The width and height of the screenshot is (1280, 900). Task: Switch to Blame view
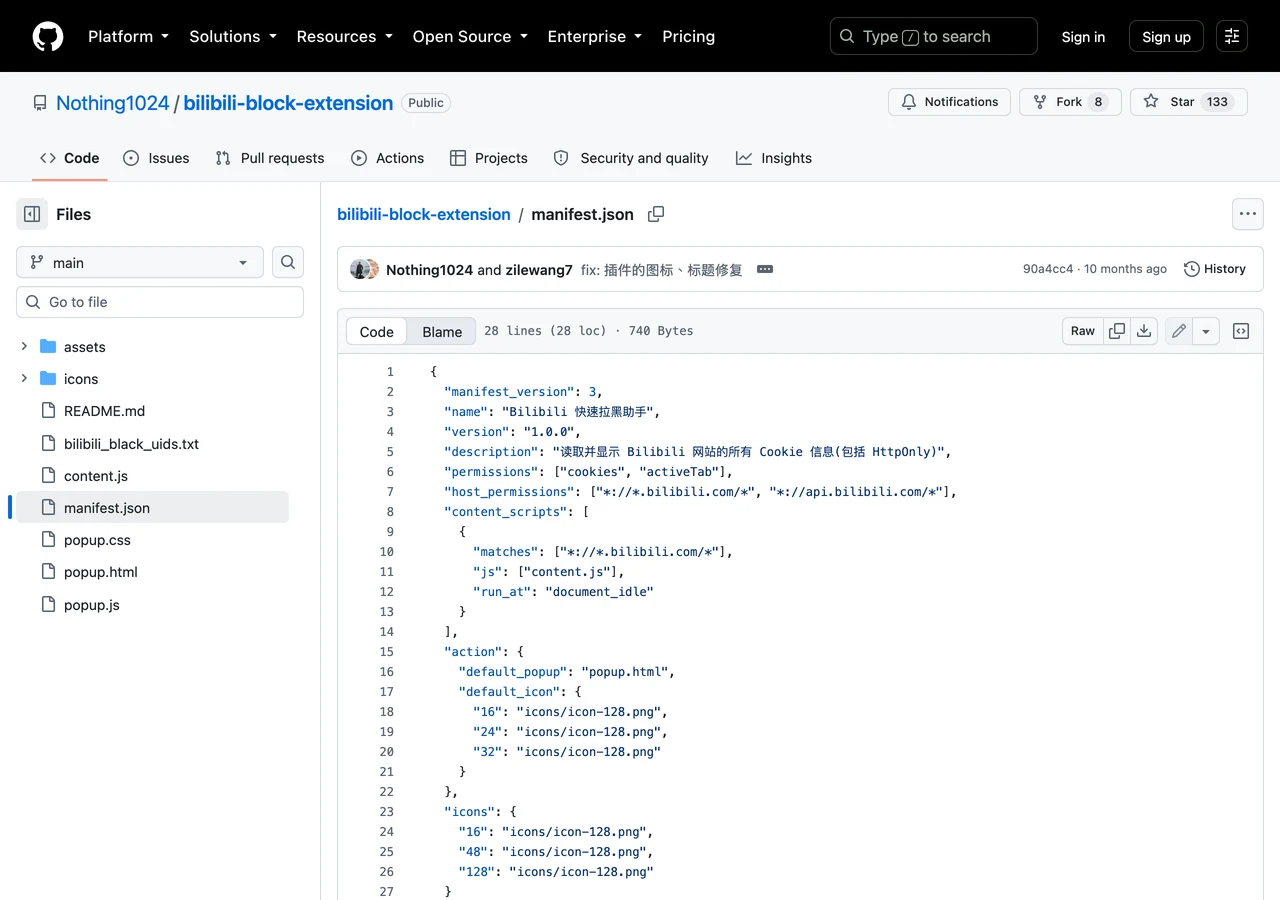pyautogui.click(x=442, y=332)
